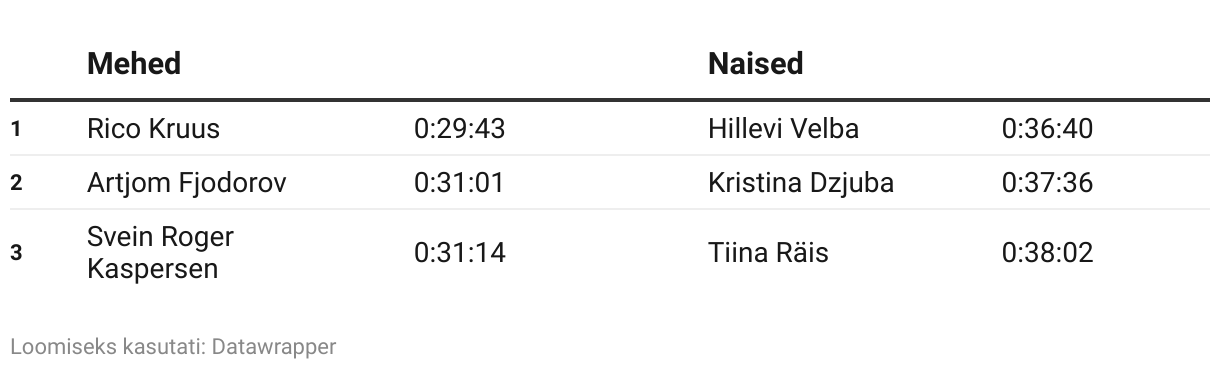This screenshot has width=1220, height=370.
Task: Click the time 0:36:40
Action: 1047,129
